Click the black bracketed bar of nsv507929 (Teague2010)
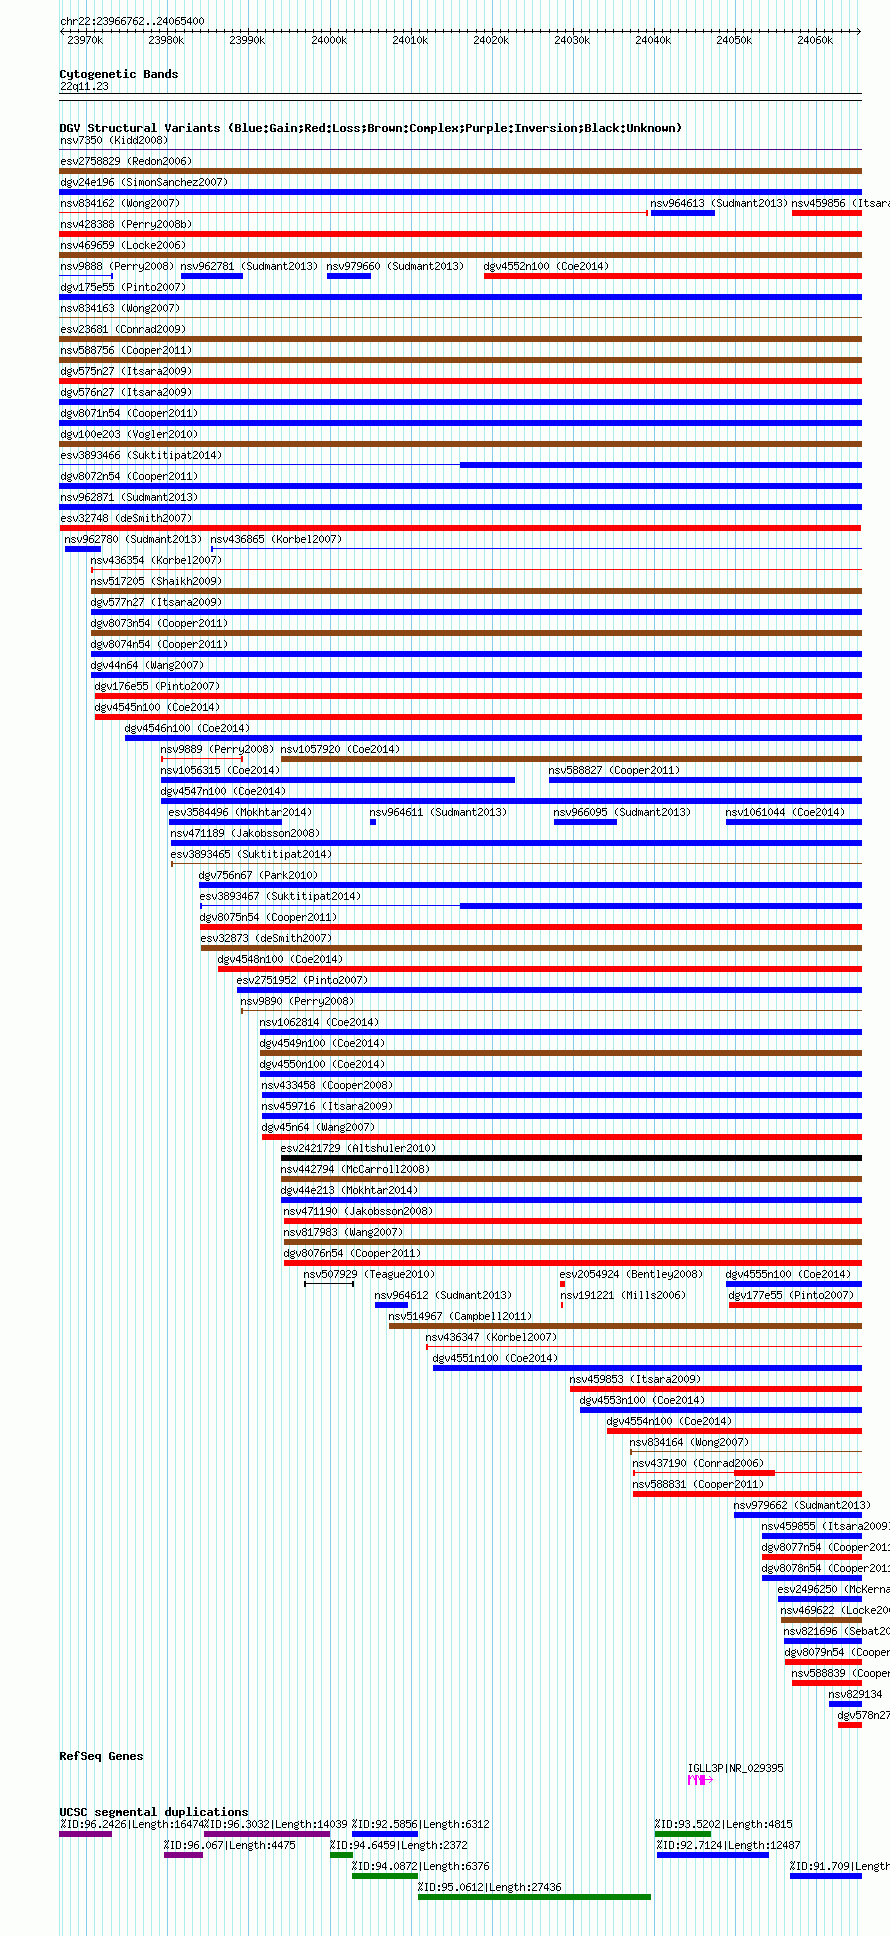Image resolution: width=890 pixels, height=1936 pixels. coord(329,1284)
